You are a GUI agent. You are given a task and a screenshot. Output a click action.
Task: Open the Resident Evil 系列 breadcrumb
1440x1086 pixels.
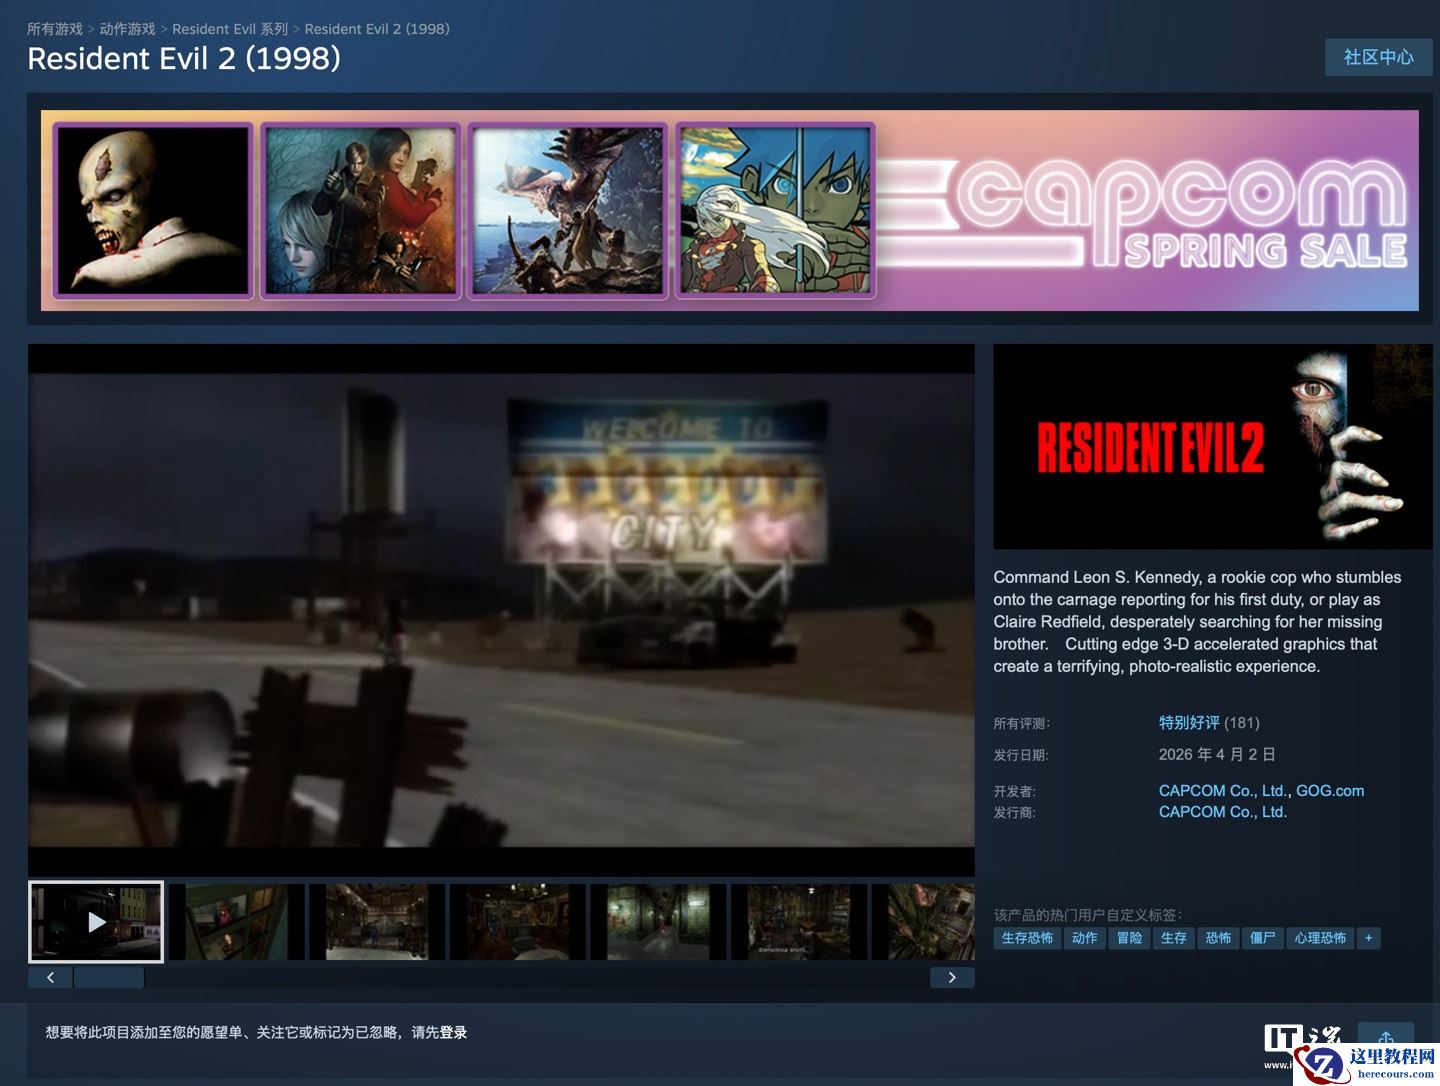[x=230, y=29]
